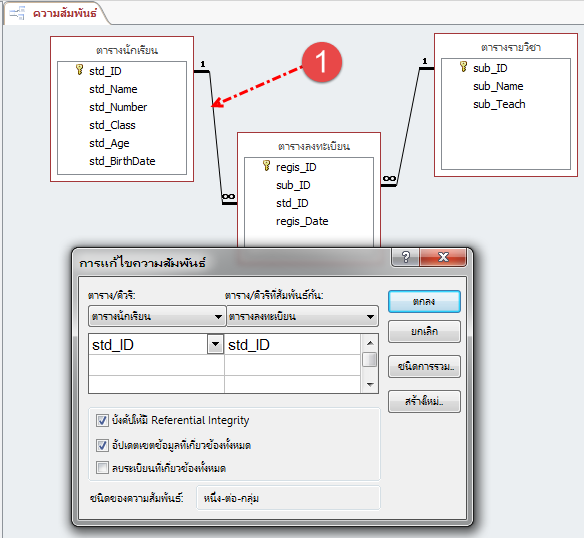
Task: Open the ชนิดการรวม (Join Type) button
Action: [424, 366]
